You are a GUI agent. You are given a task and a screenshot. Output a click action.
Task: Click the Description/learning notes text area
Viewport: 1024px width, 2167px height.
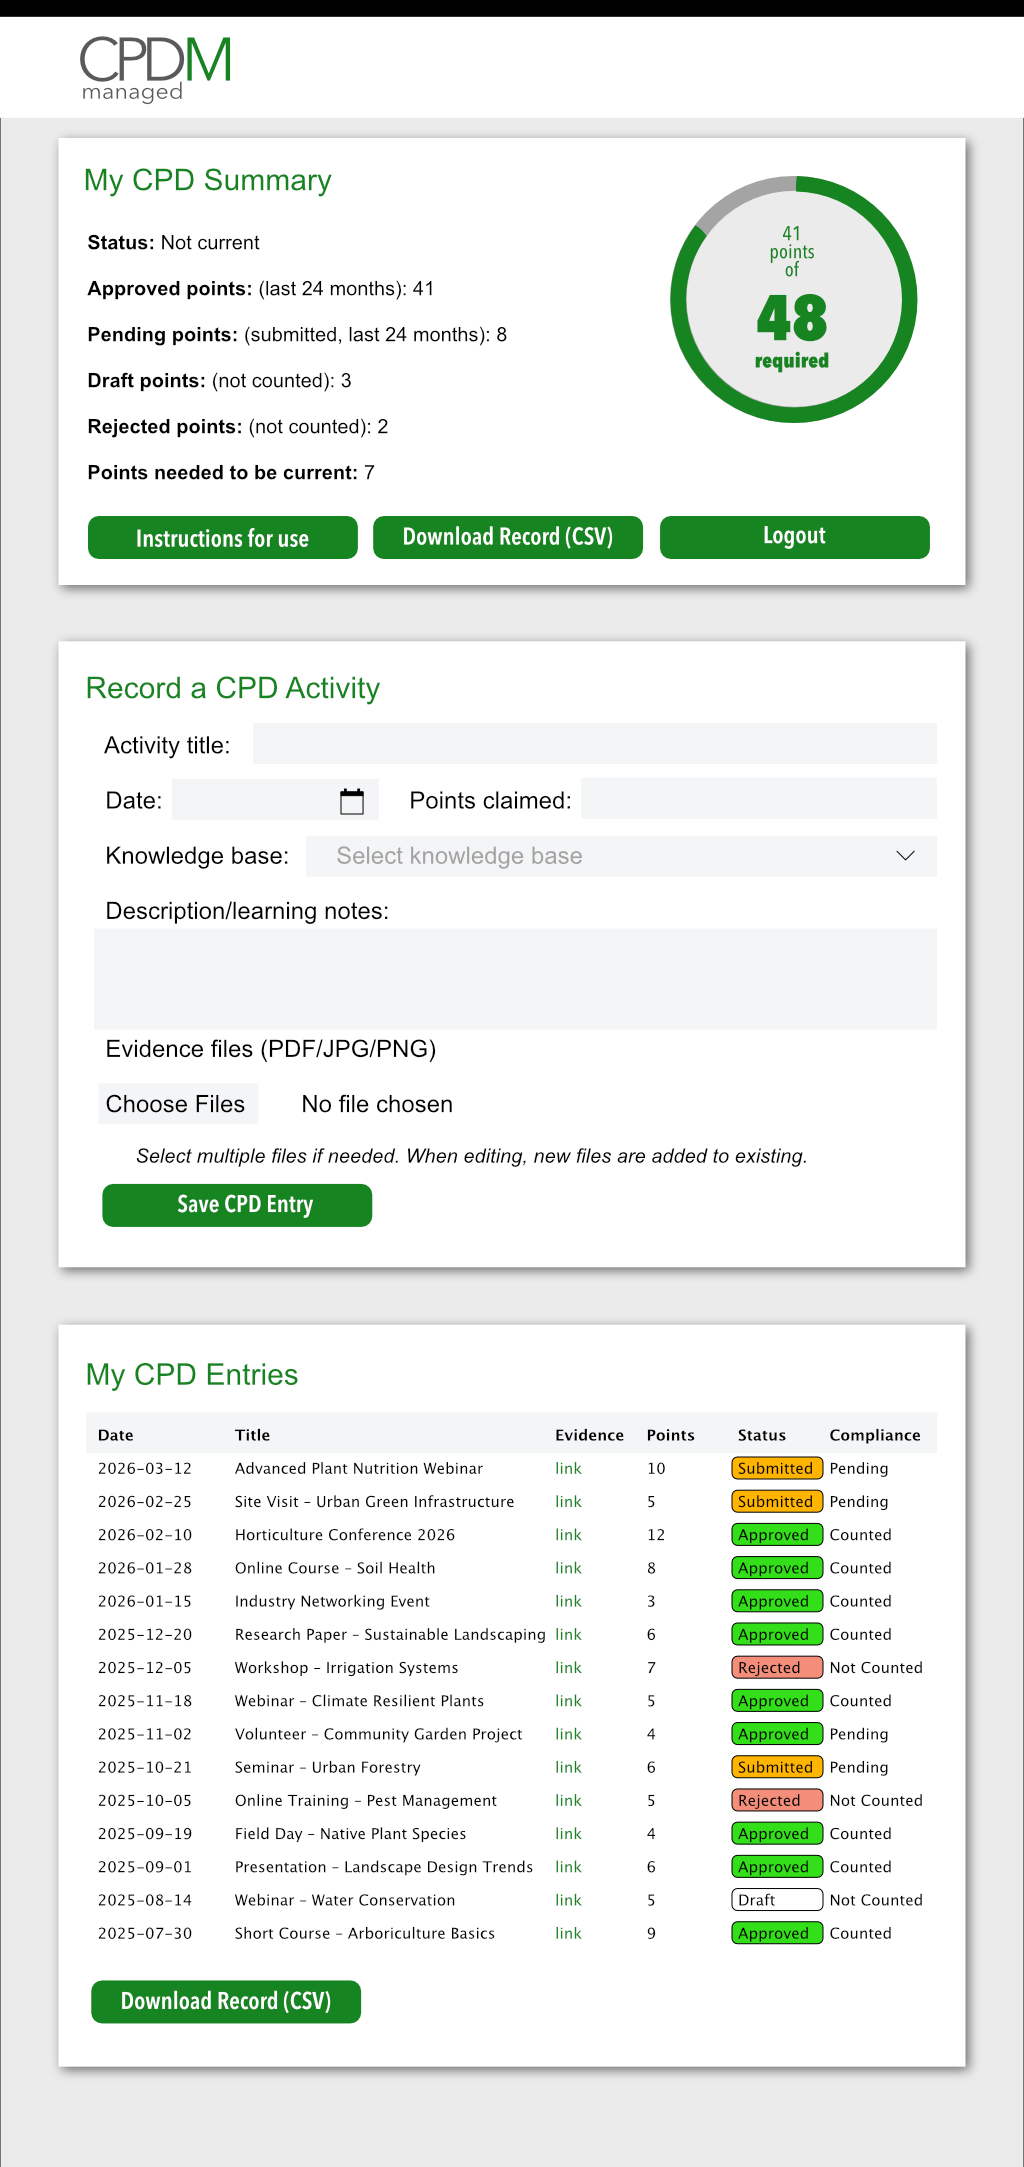pyautogui.click(x=515, y=978)
